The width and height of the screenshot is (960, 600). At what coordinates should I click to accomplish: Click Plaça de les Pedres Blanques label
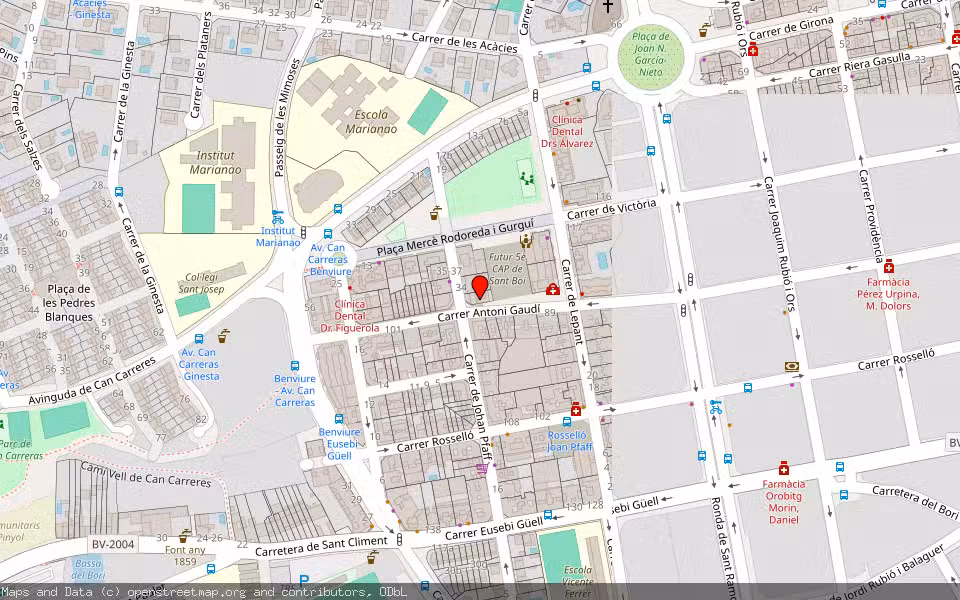coord(69,303)
